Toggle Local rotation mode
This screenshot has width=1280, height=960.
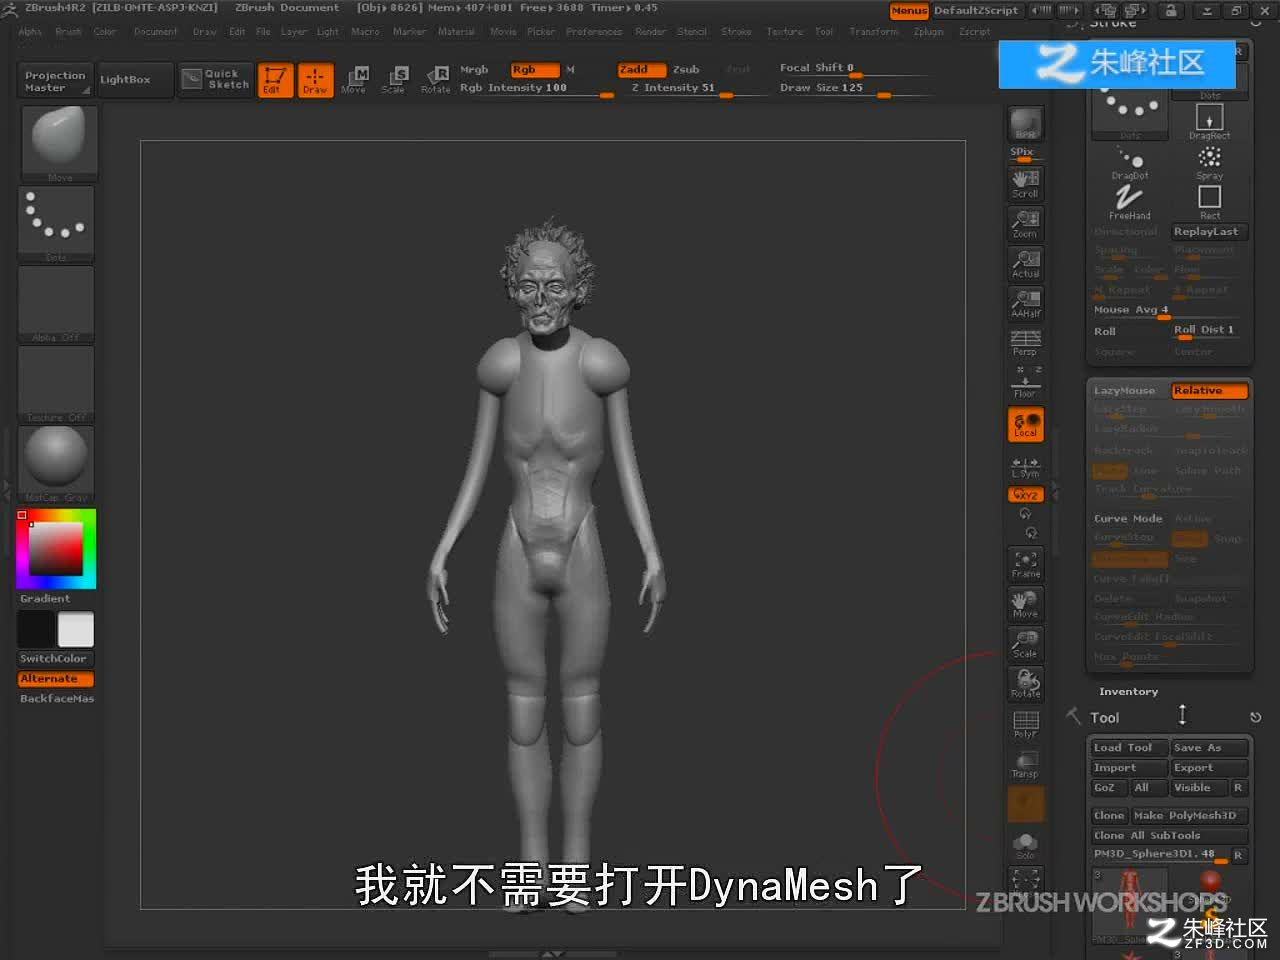1026,424
